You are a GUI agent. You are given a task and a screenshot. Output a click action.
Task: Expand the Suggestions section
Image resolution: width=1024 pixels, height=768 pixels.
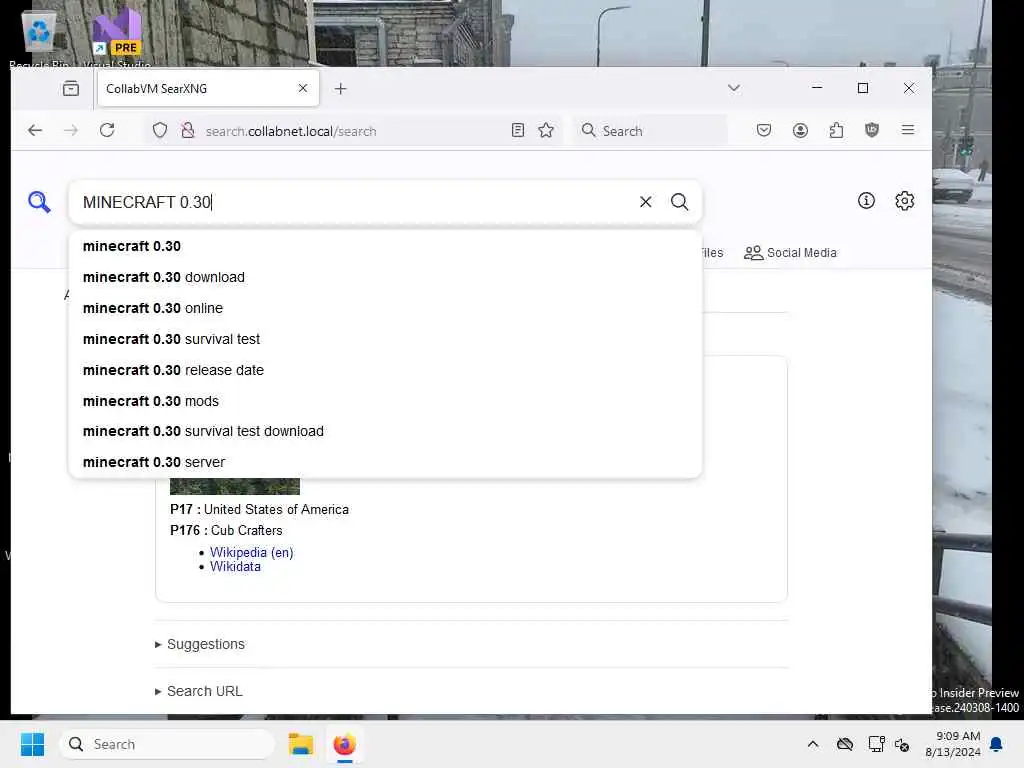click(200, 644)
